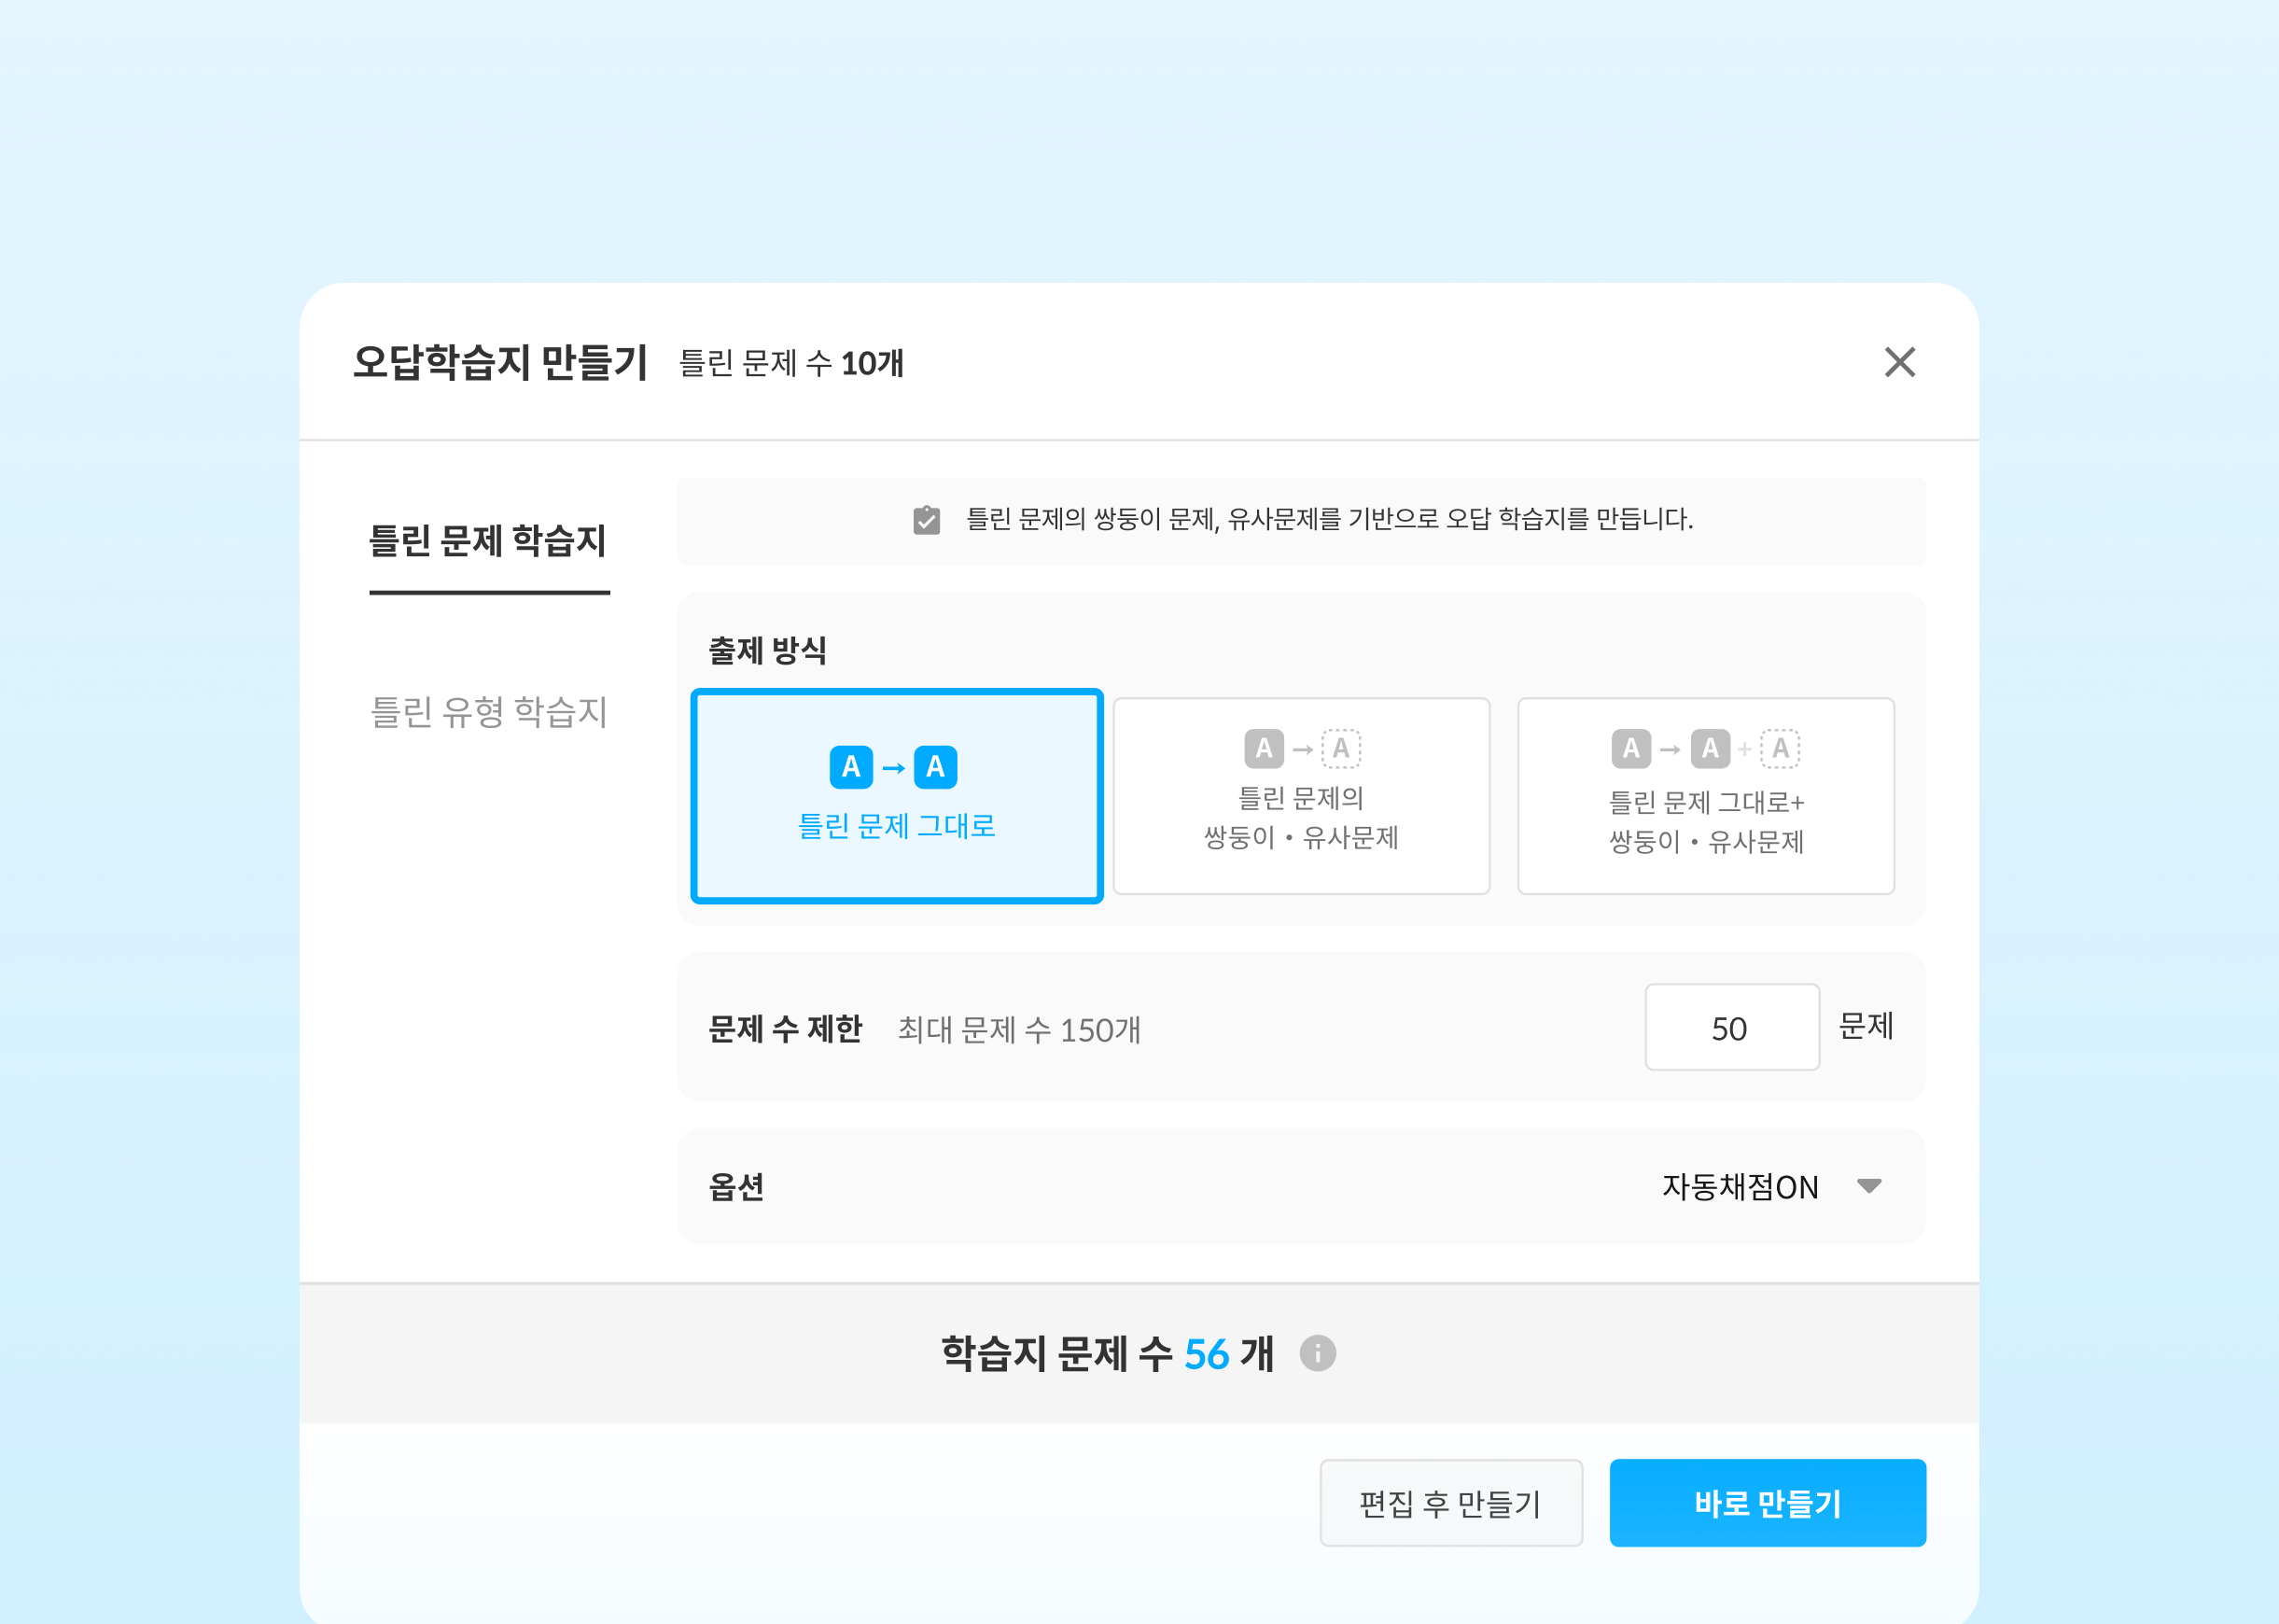Viewport: 2279px width, 1624px height.
Task: Click the dropdown arrow in 옵션 row
Action: click(1868, 1186)
